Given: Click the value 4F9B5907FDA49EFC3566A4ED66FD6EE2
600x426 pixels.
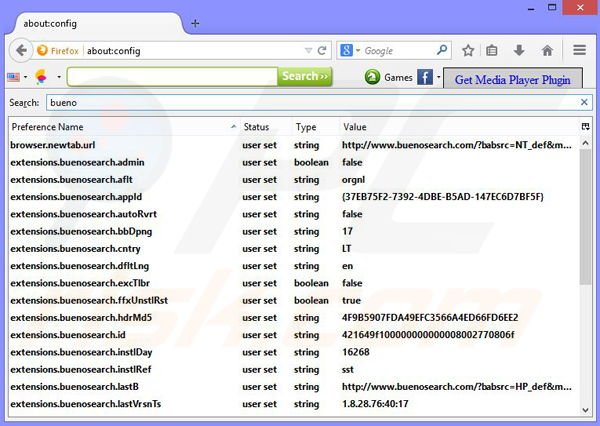Looking at the screenshot, I should click(430, 317).
